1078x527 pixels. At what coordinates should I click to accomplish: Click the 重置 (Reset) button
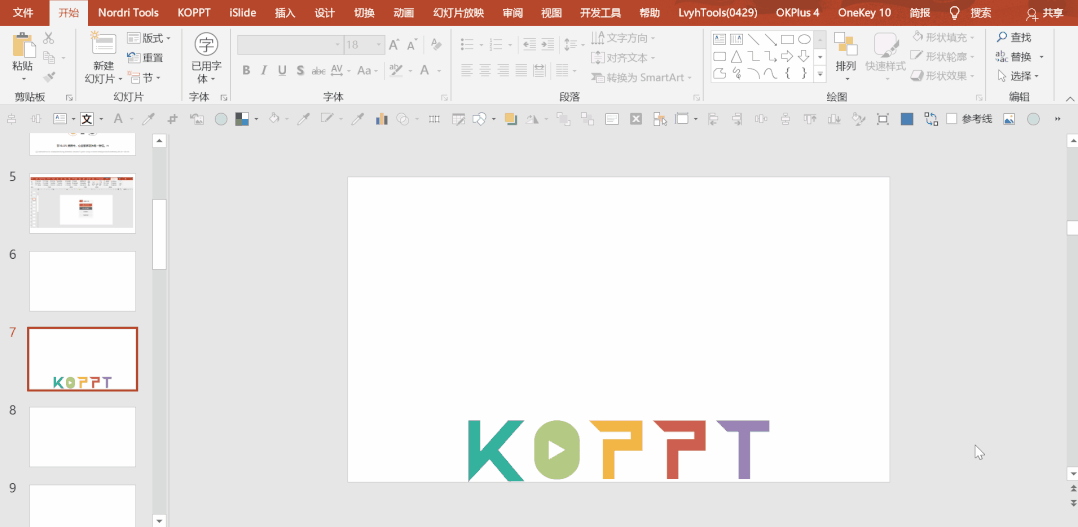tap(146, 58)
